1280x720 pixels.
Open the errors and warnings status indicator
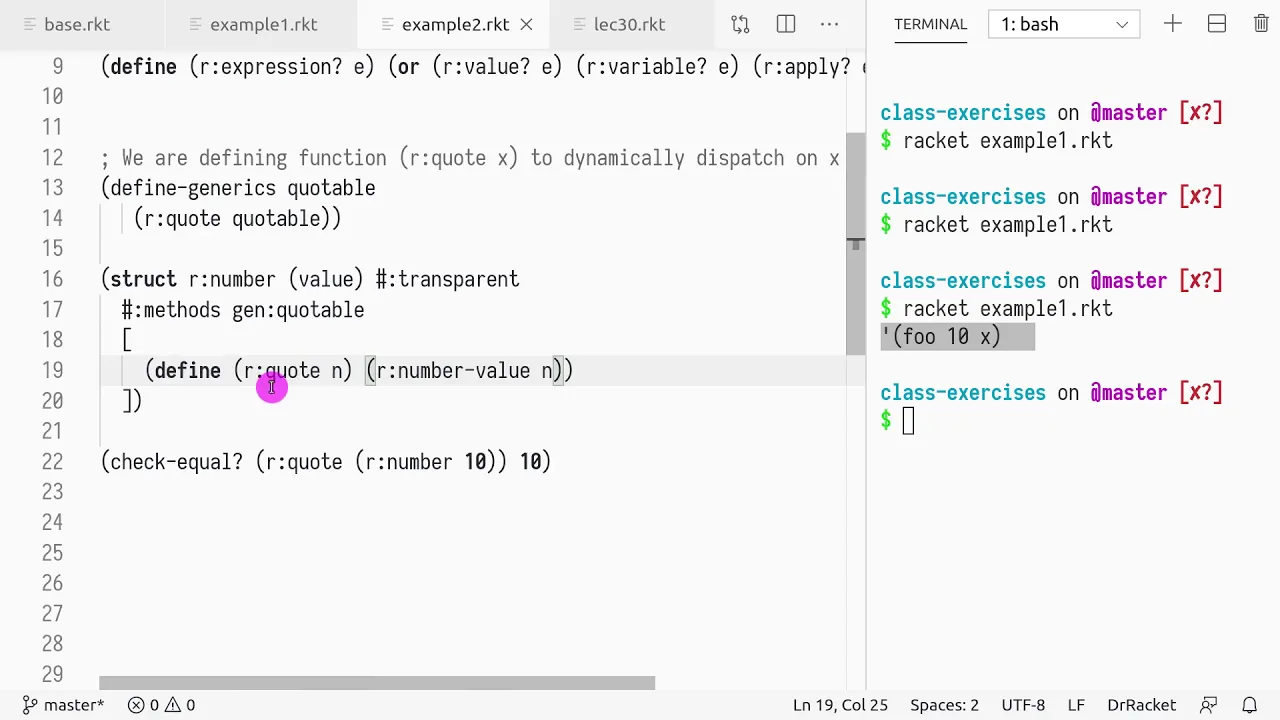tap(161, 705)
